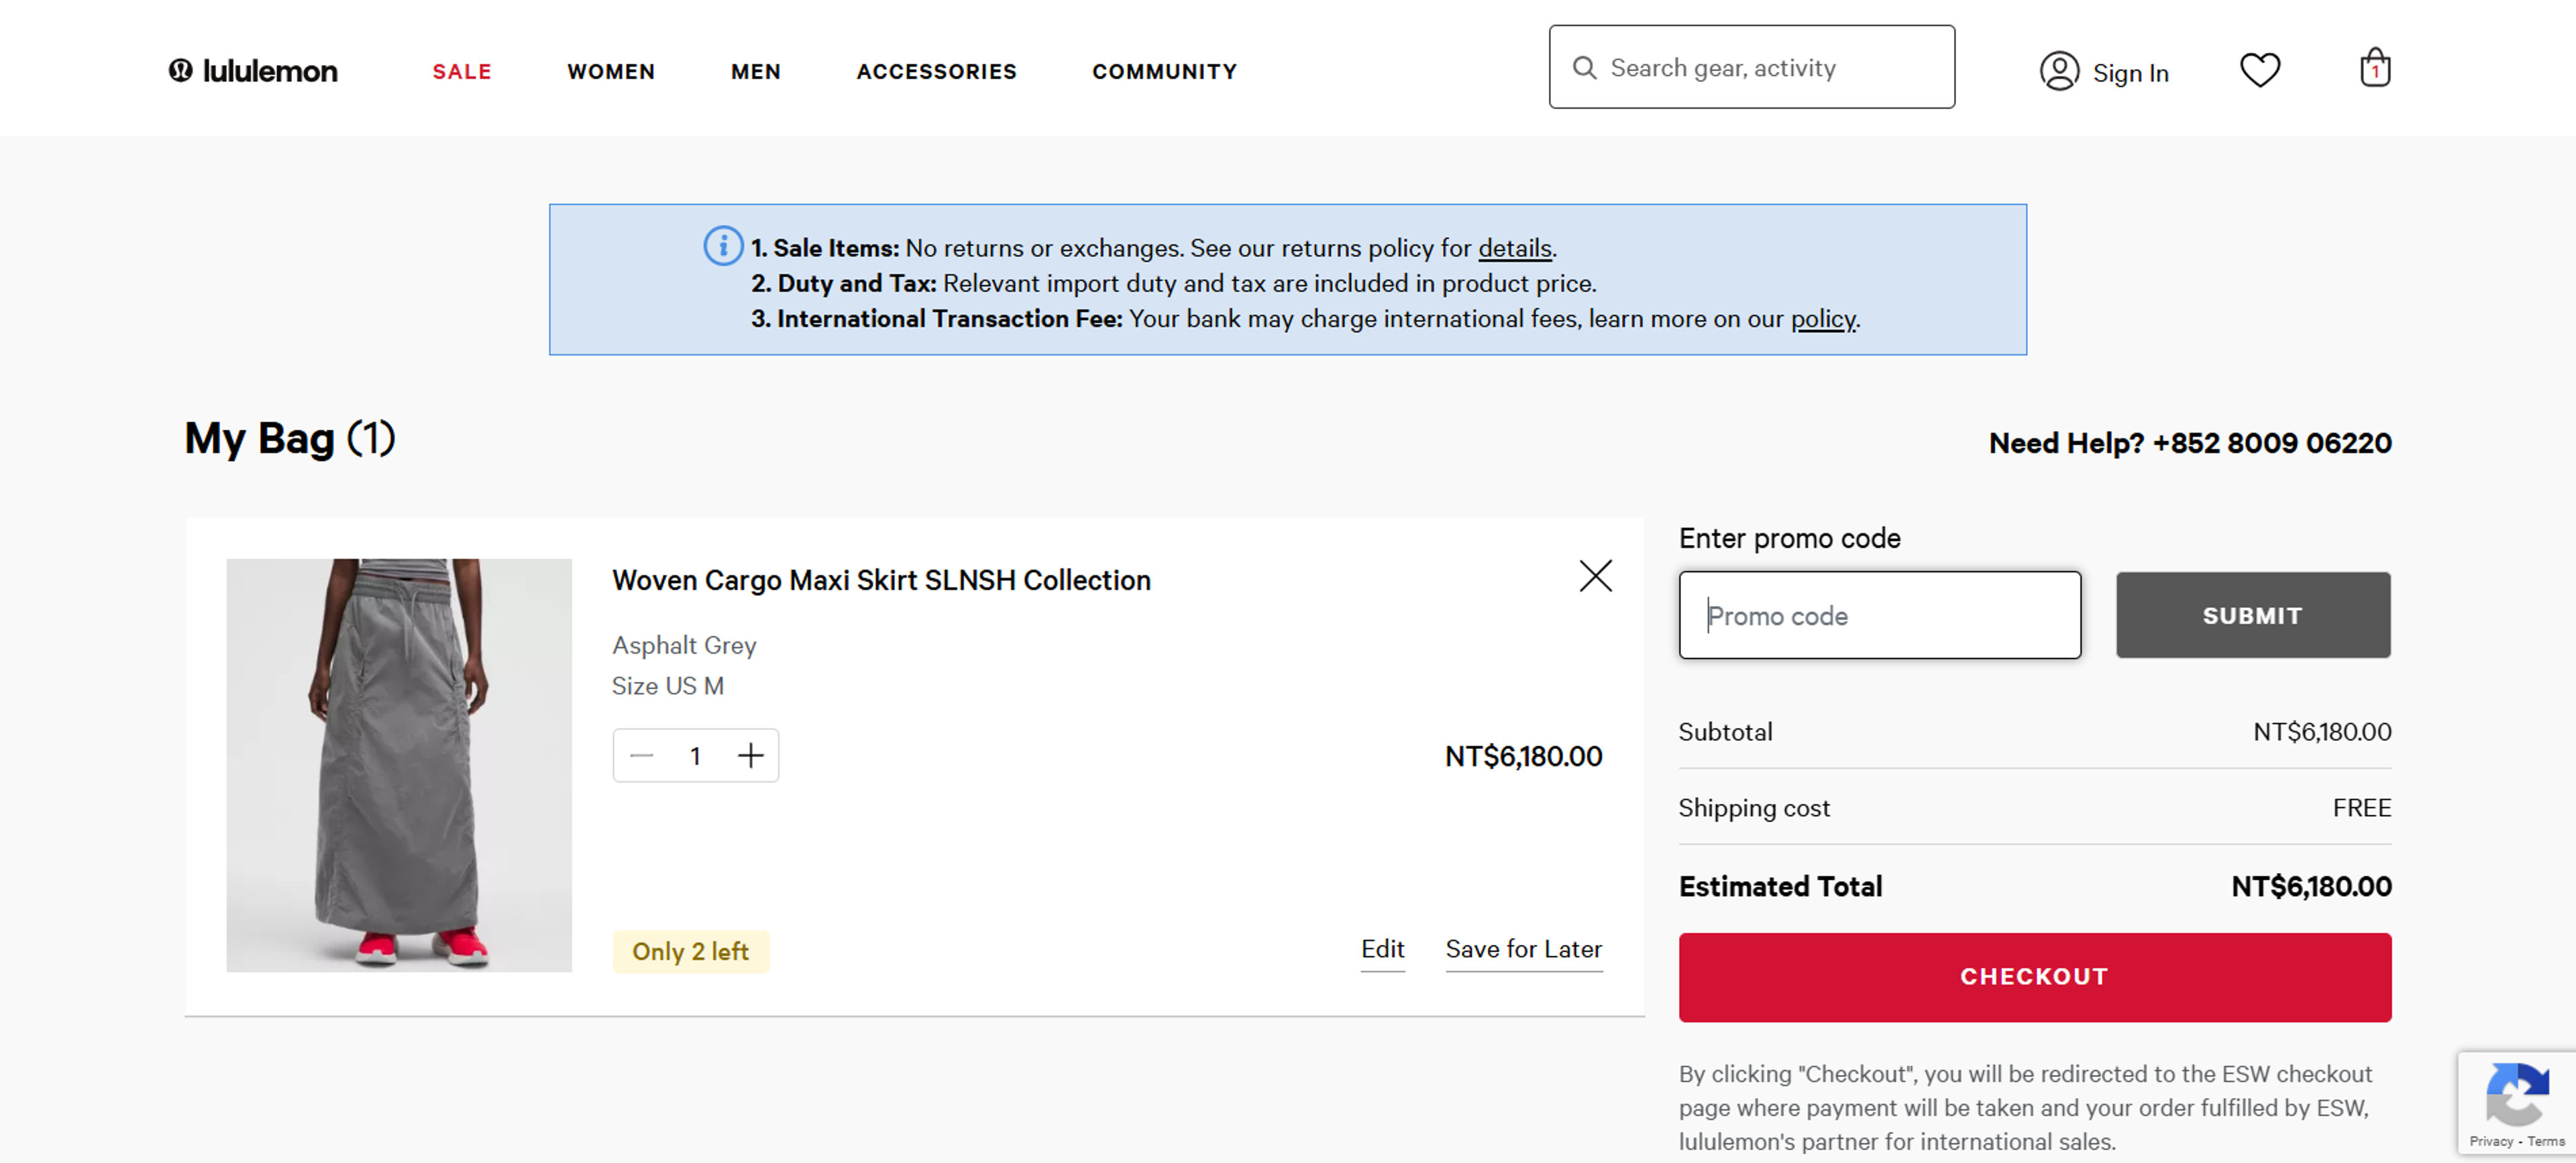Click the lululemon logo
Image resolution: width=2576 pixels, height=1163 pixels.
point(253,70)
